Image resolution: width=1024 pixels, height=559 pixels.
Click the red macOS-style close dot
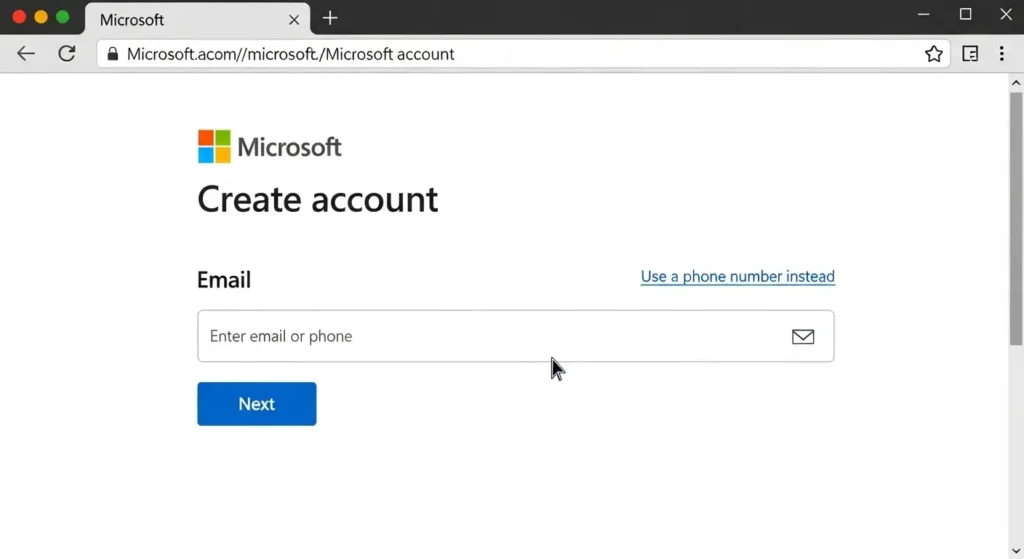(19, 17)
